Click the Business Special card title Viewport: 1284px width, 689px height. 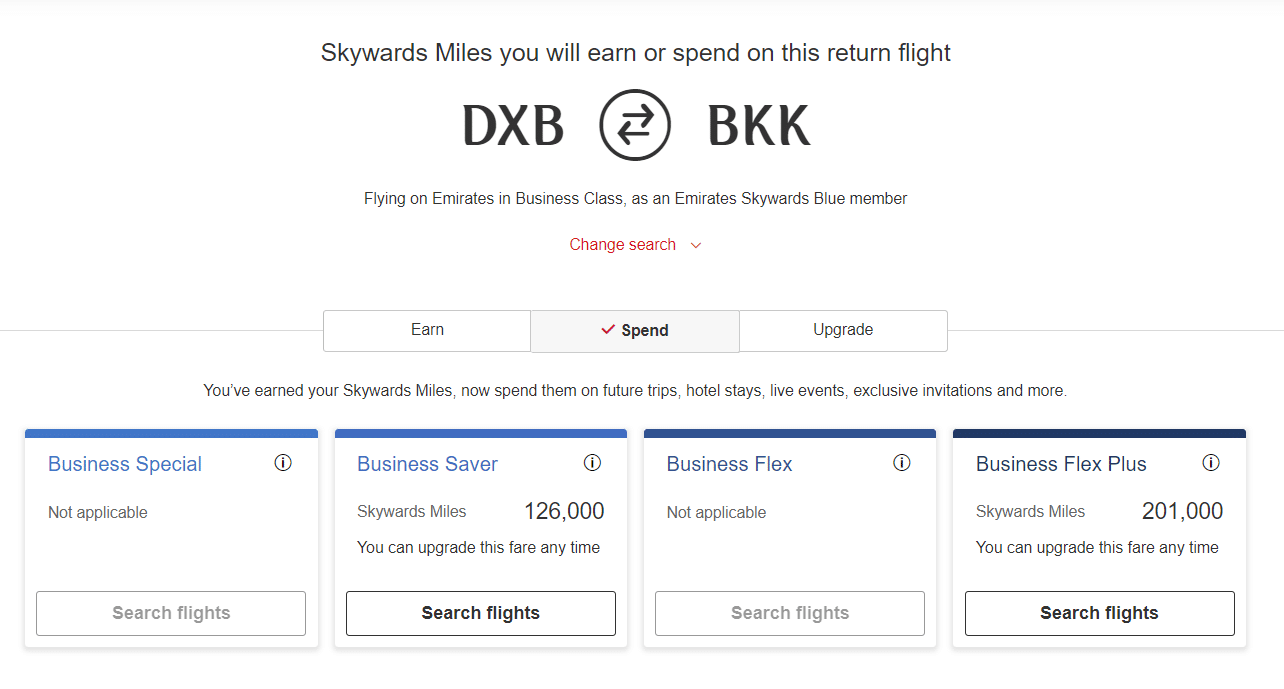(125, 464)
